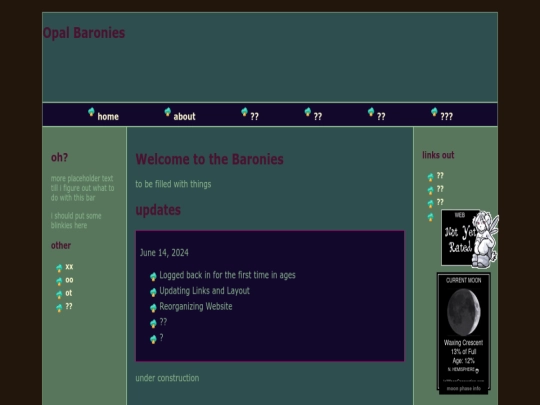Open the ot link under other

point(69,293)
